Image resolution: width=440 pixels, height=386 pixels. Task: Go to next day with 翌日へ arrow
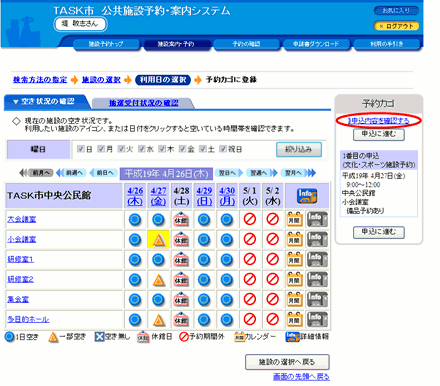(229, 173)
